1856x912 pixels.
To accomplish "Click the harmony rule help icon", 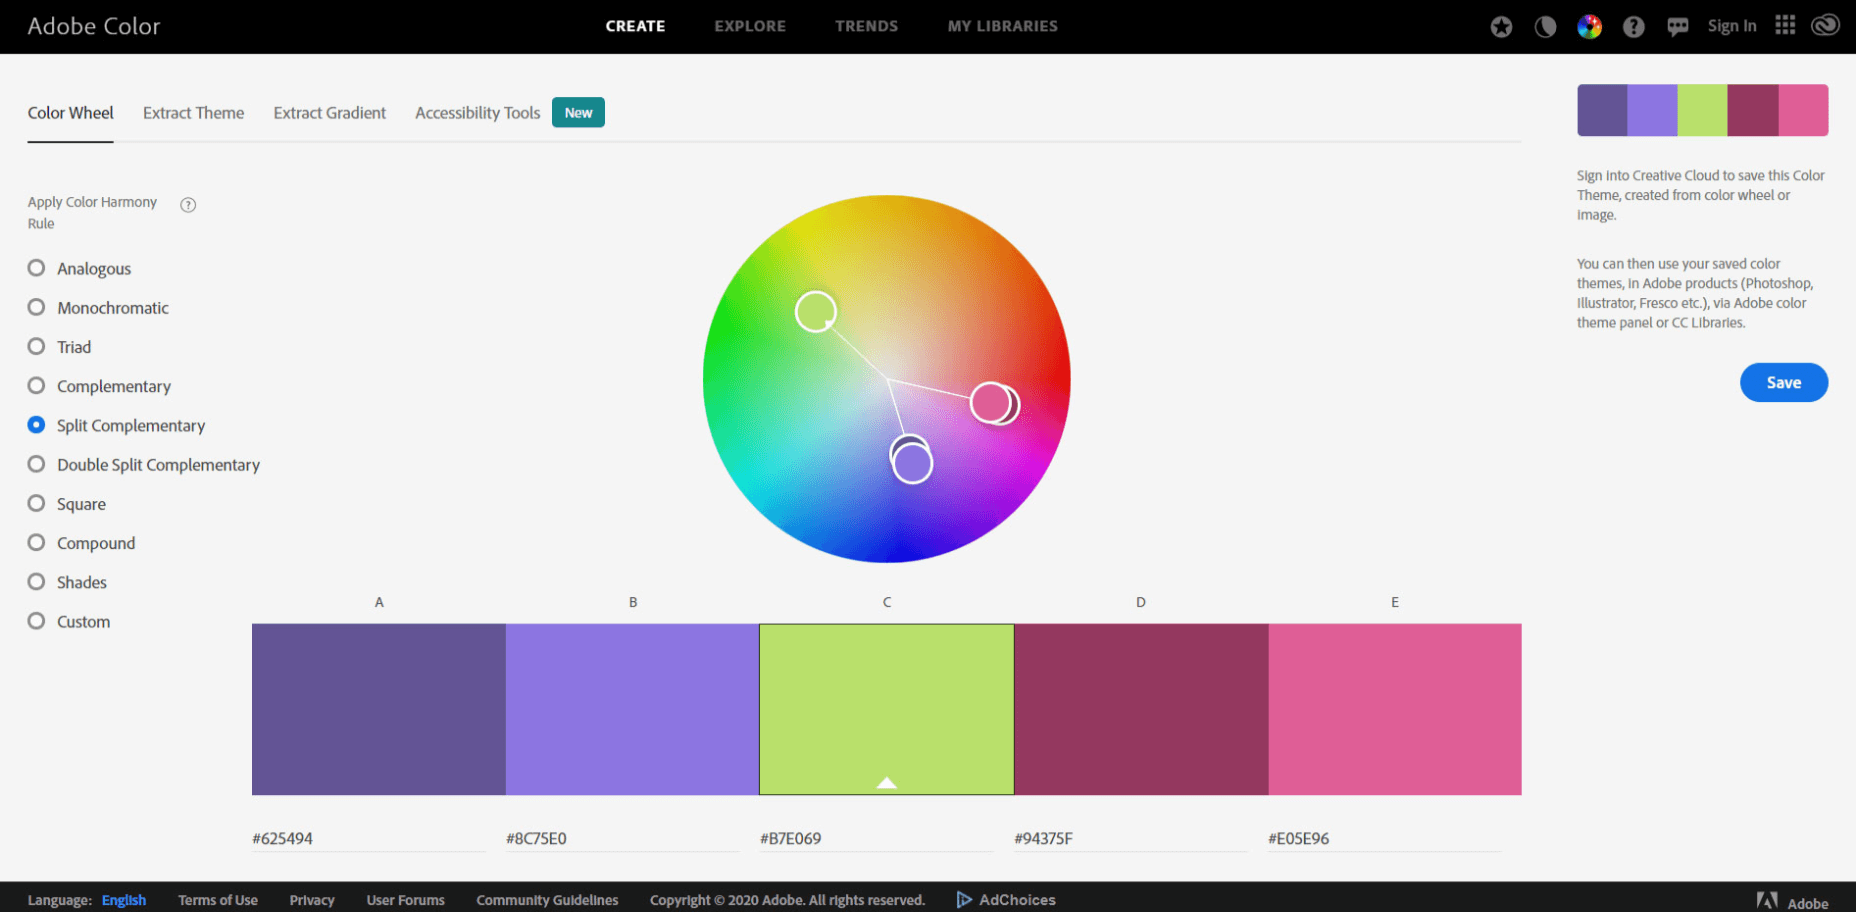I will 188,205.
